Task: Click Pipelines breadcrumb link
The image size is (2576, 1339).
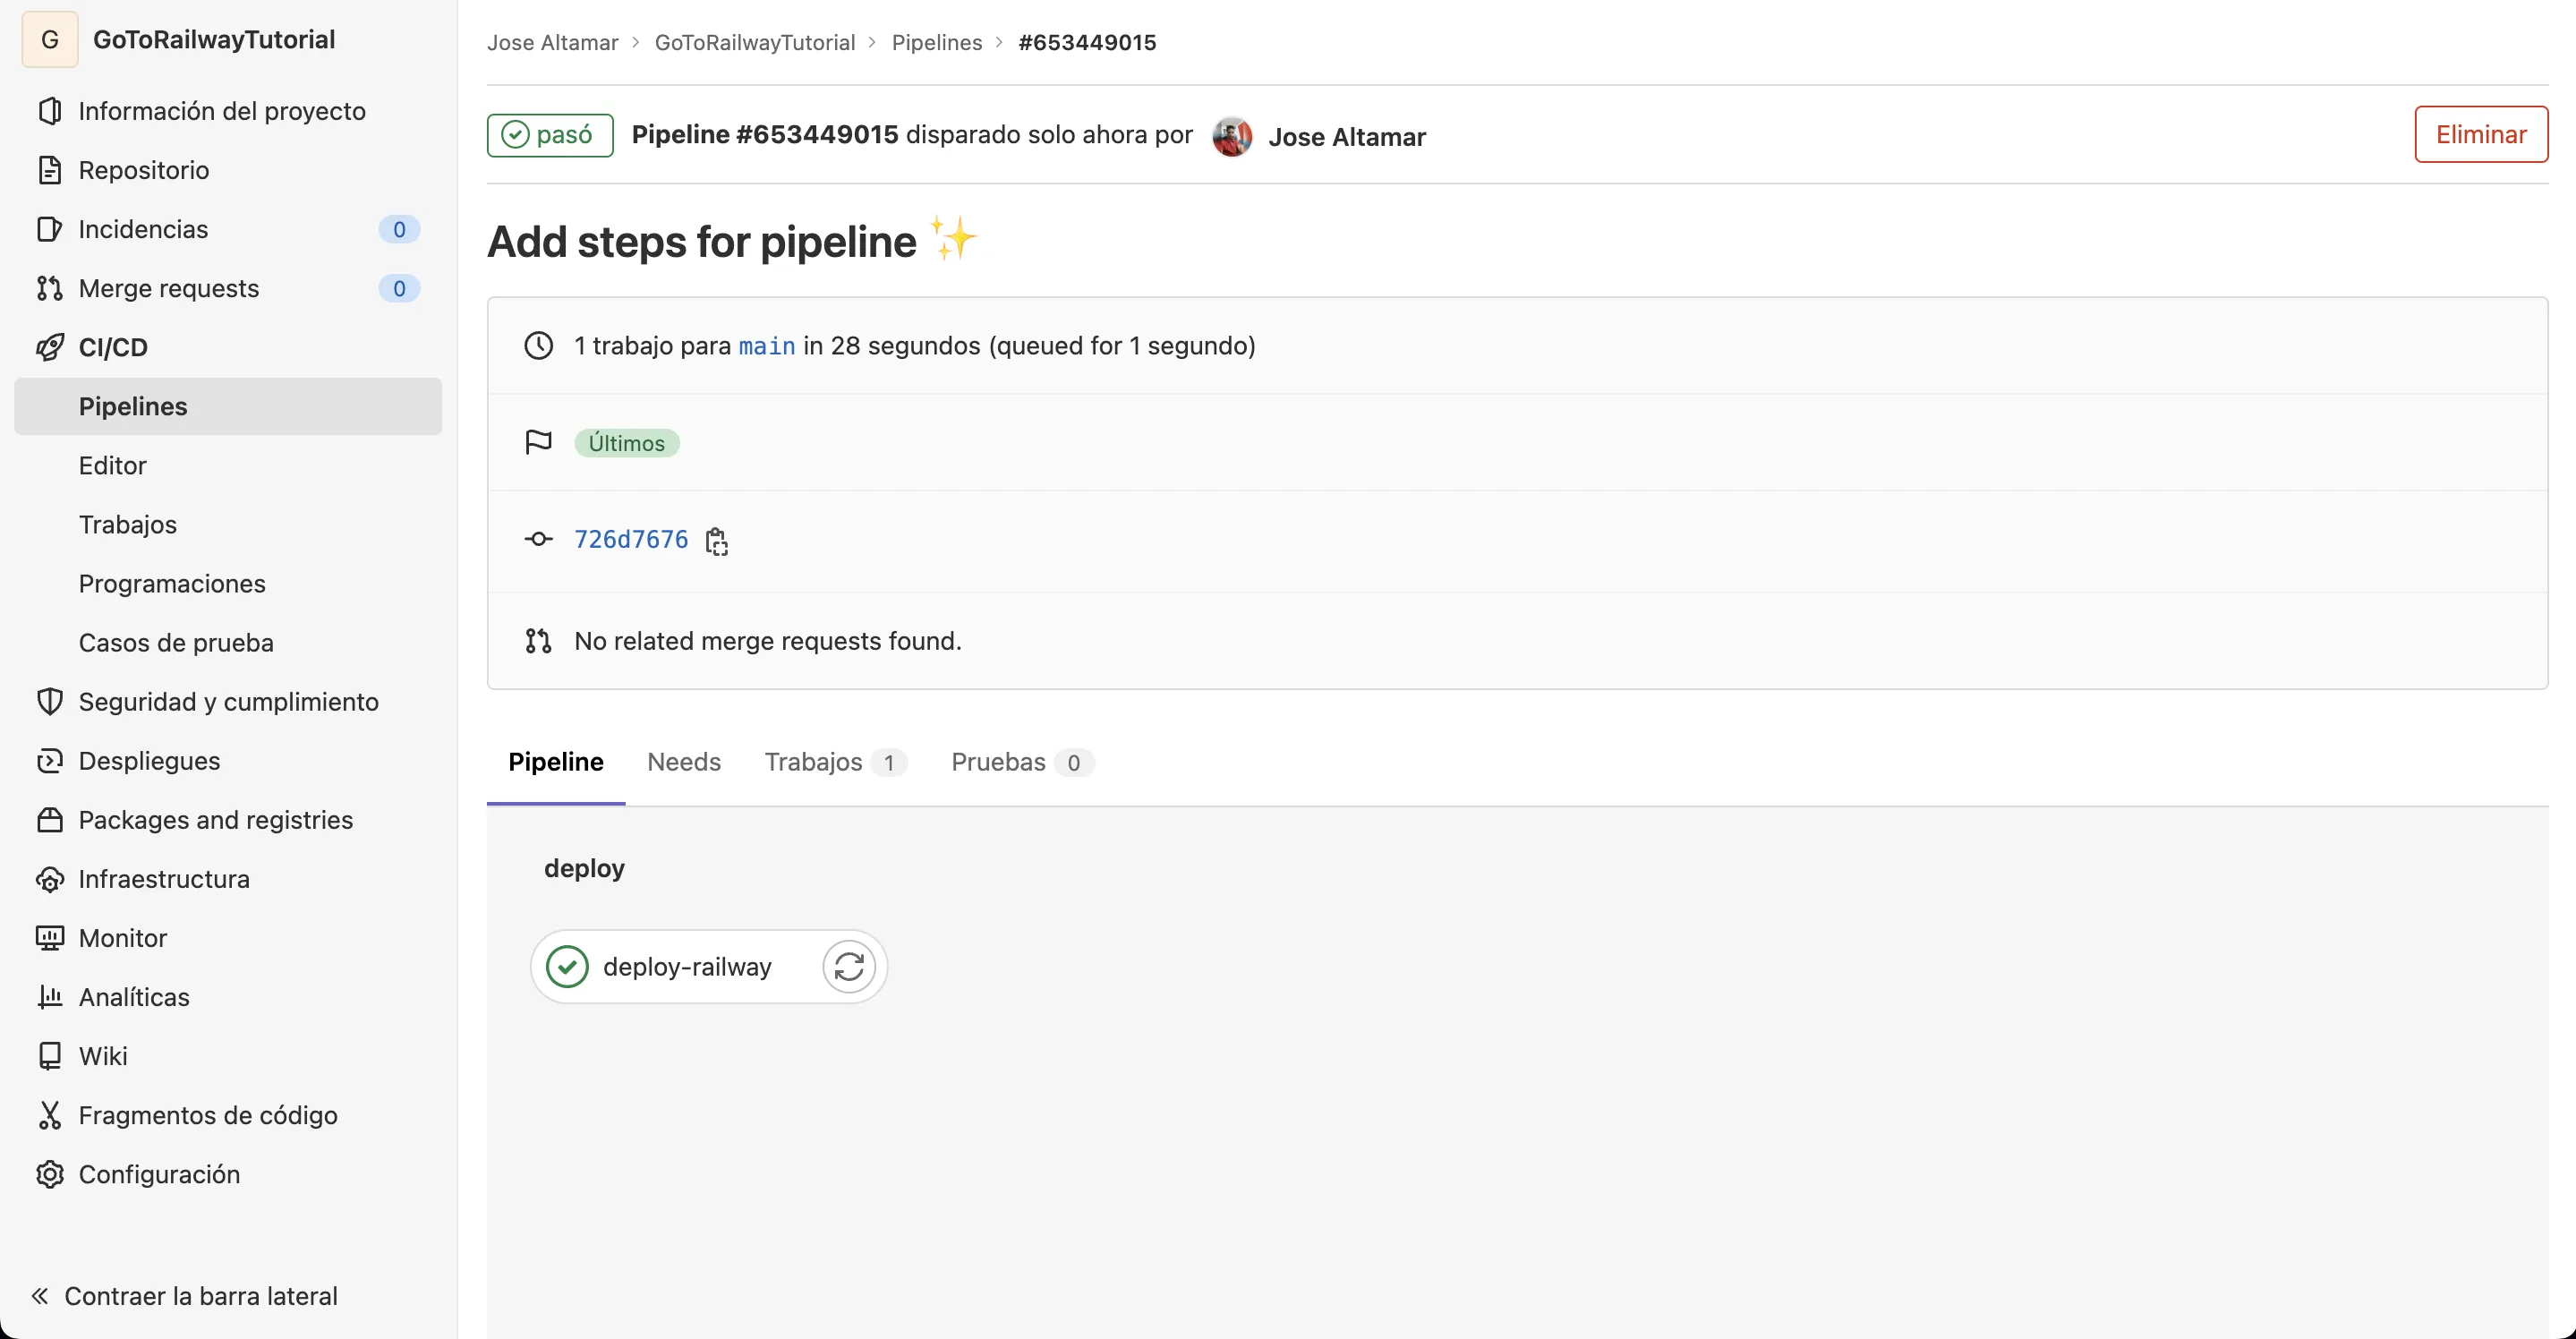Action: pos(936,42)
